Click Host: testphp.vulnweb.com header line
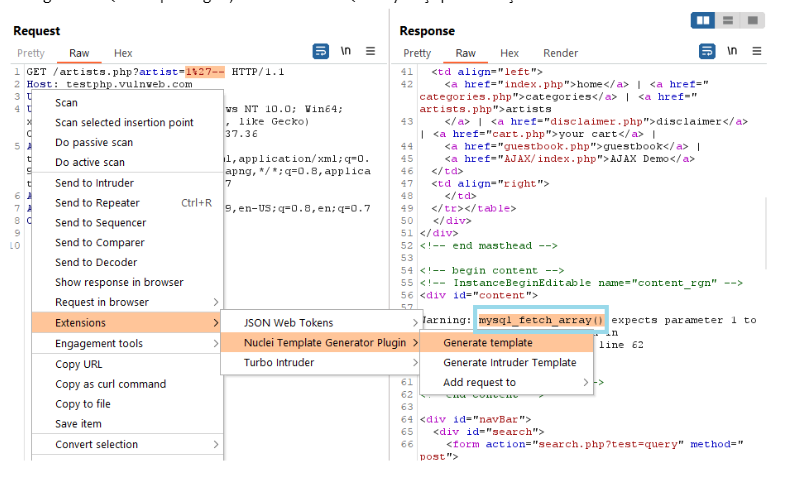The width and height of the screenshot is (792, 477). coord(110,84)
